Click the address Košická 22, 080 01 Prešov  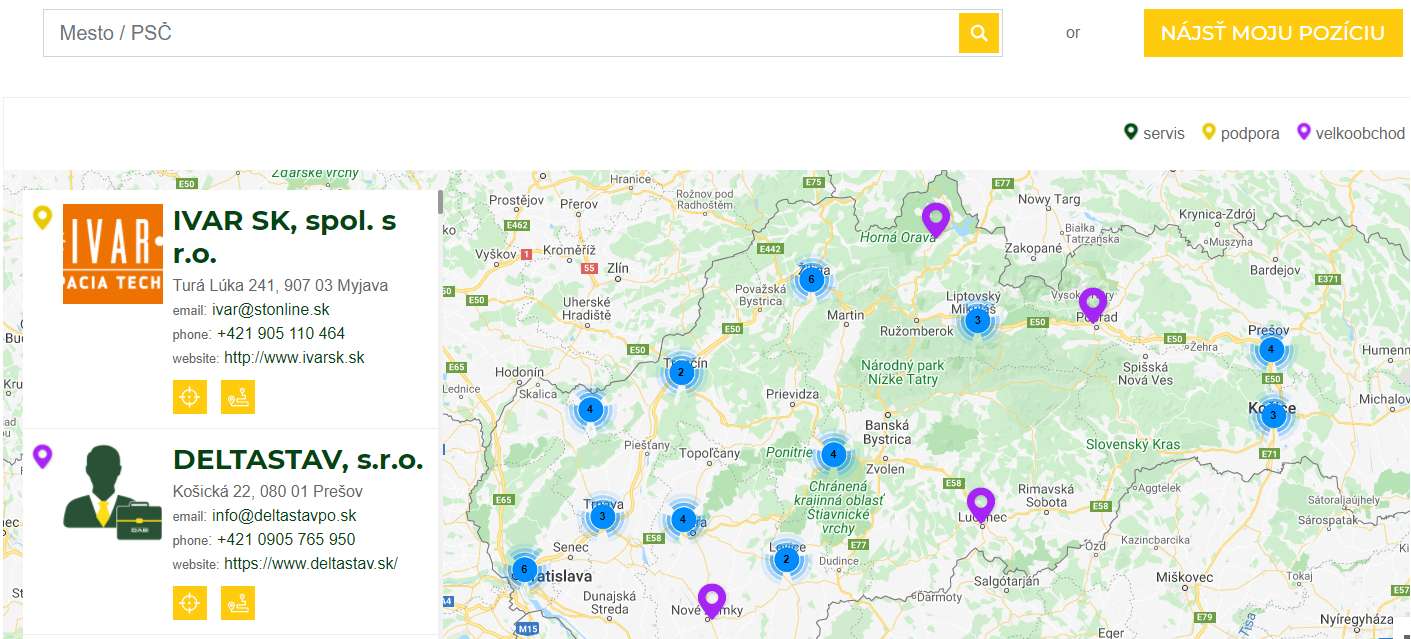click(268, 492)
